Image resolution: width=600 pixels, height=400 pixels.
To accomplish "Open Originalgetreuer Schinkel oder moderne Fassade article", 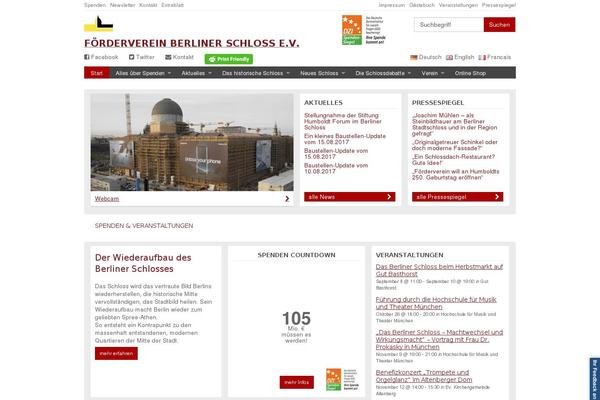I will click(455, 145).
